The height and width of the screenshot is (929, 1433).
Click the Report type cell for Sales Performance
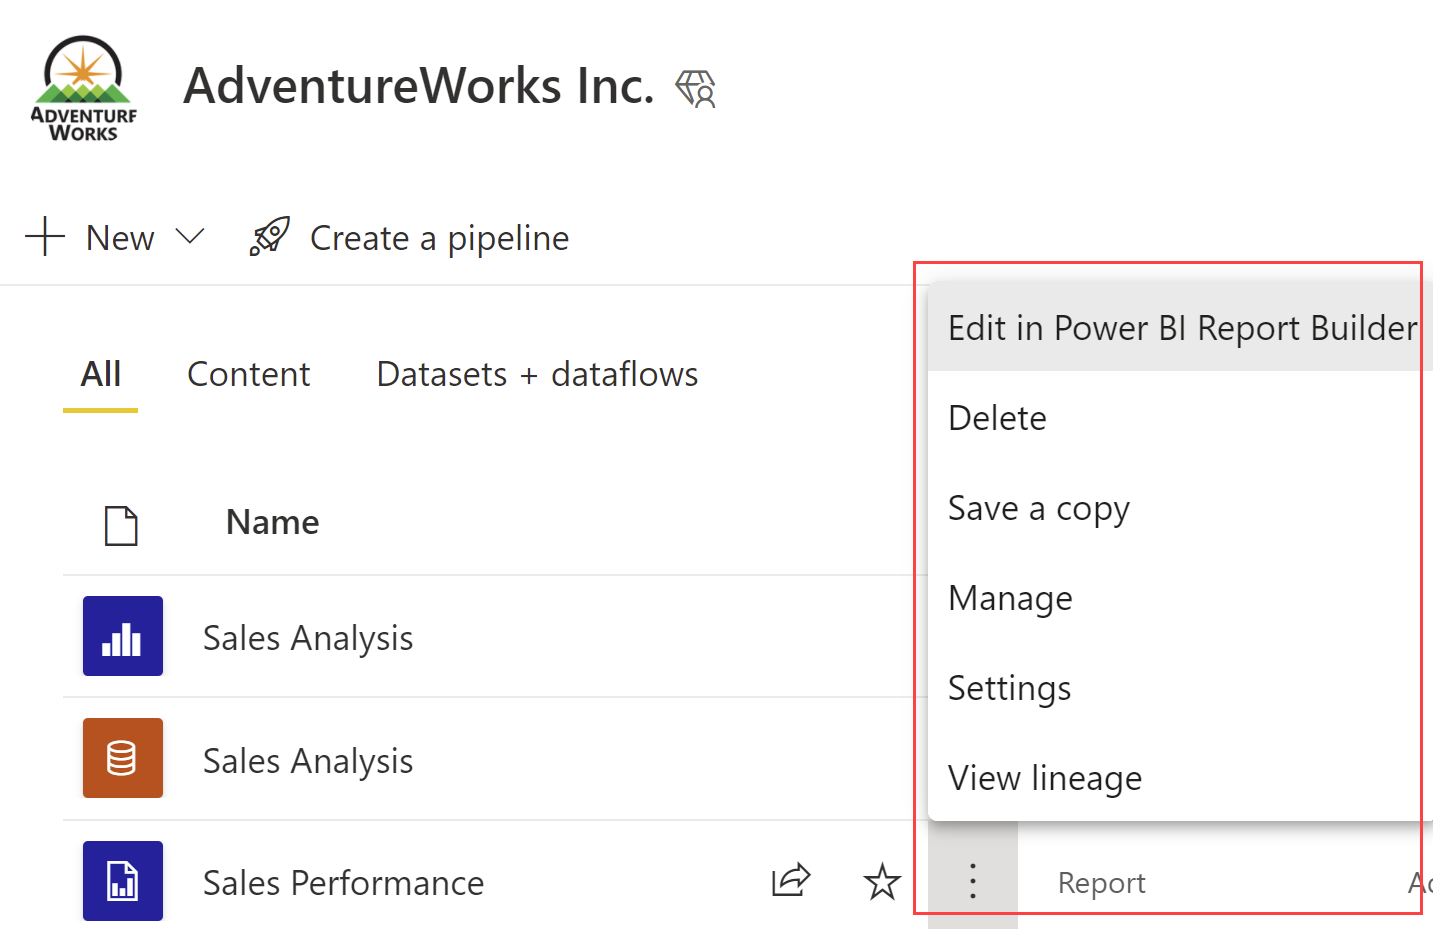pyautogui.click(x=1101, y=883)
